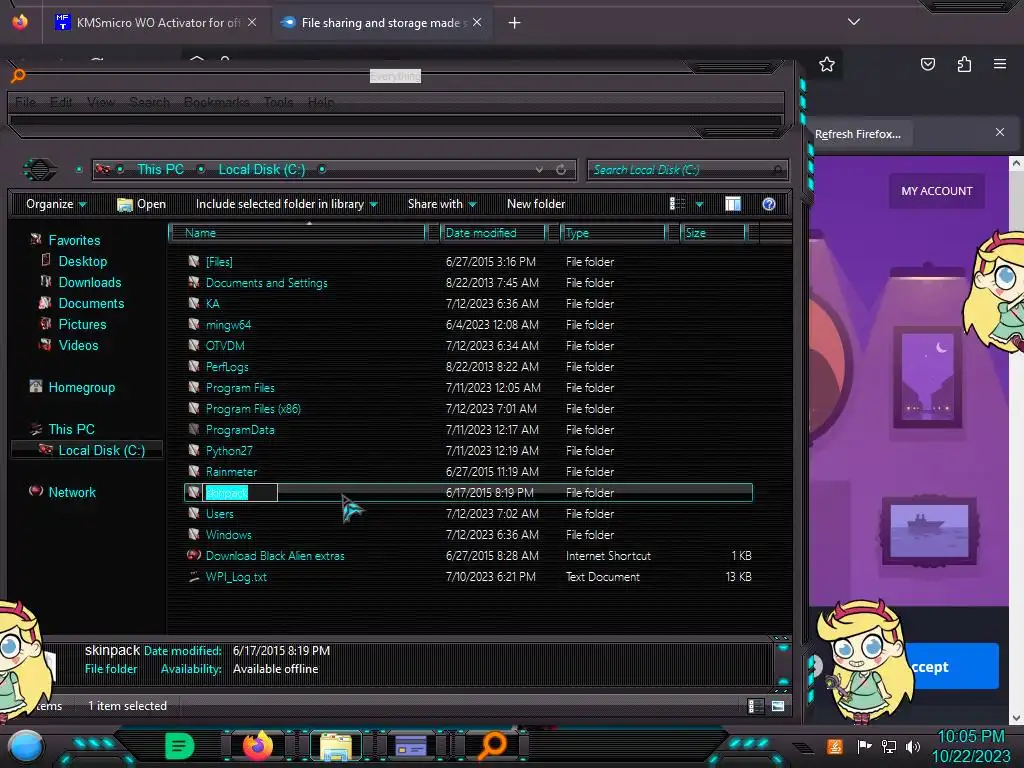The image size is (1024, 768).
Task: Open the Download Black Alien extras shortcut
Action: click(275, 556)
